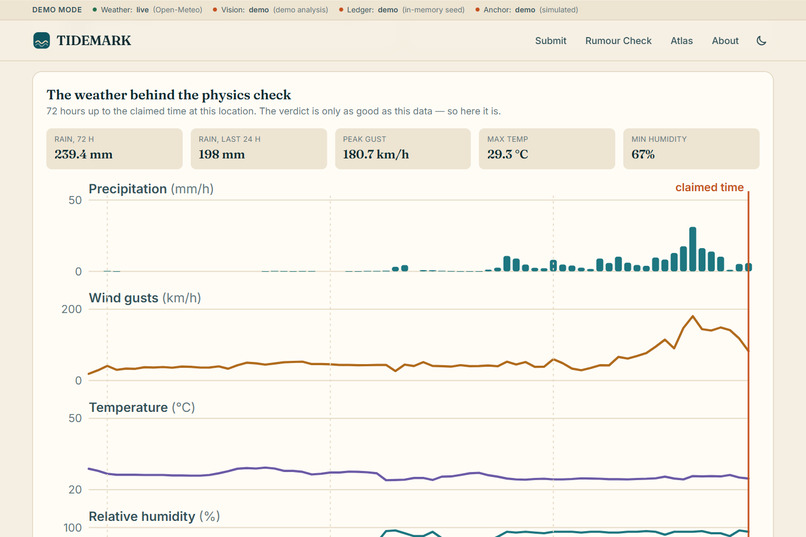Click the green Weather status dot

point(95,10)
